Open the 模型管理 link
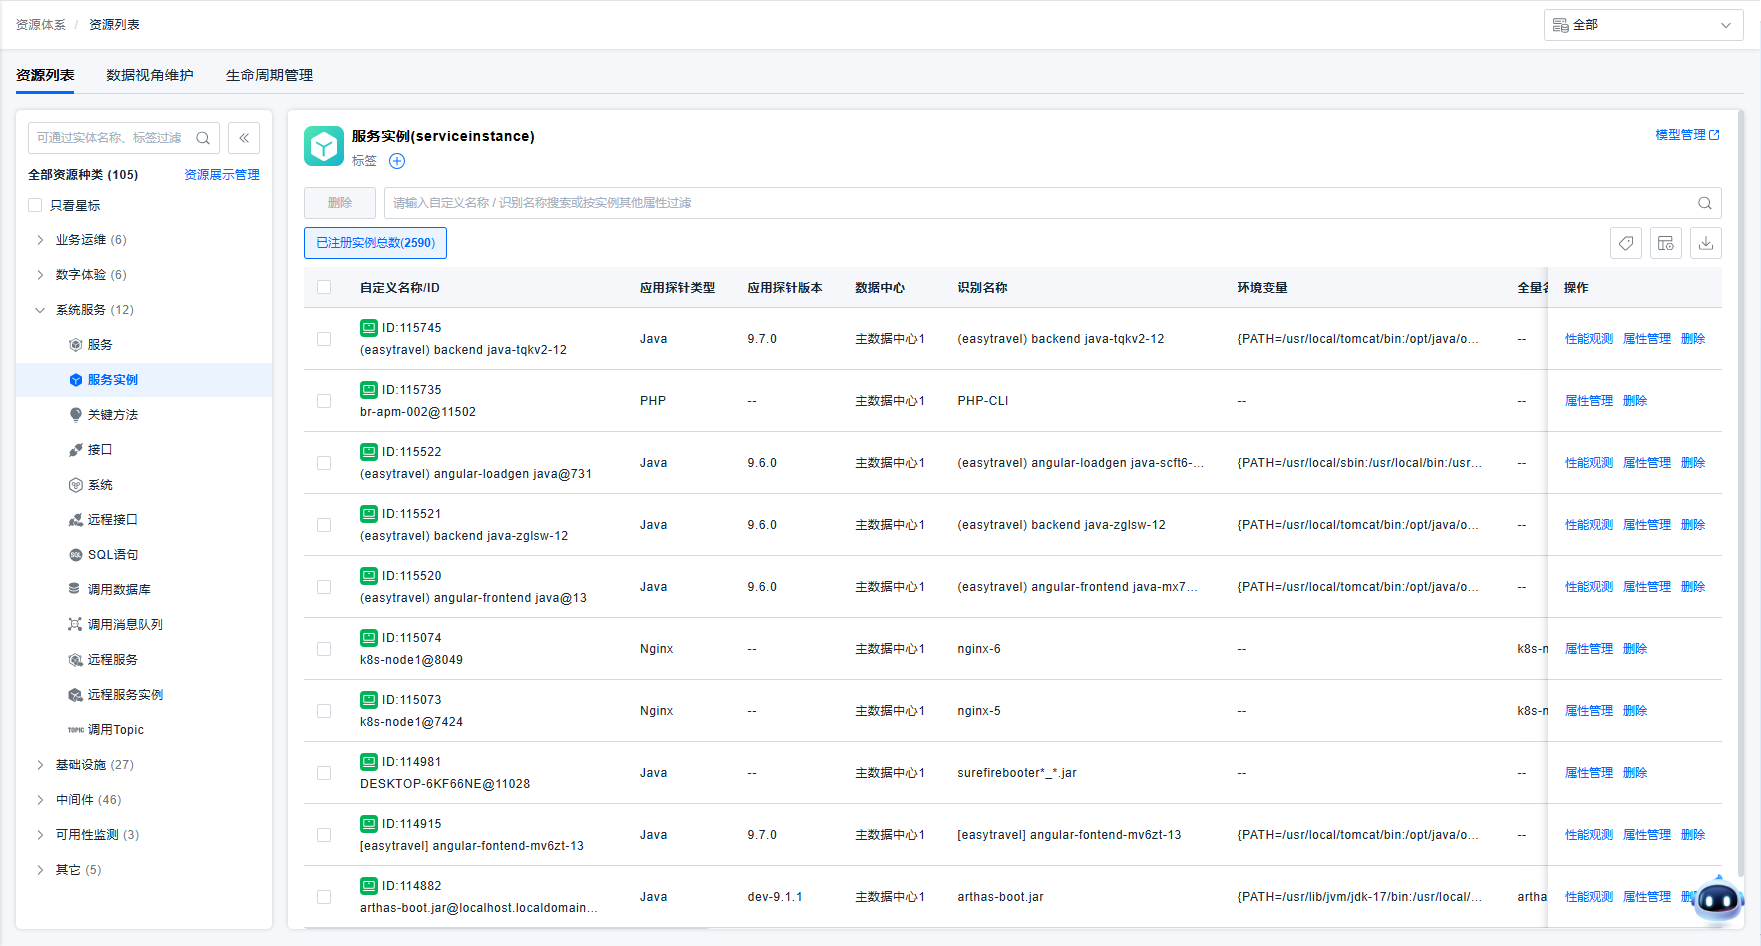 click(x=1686, y=135)
